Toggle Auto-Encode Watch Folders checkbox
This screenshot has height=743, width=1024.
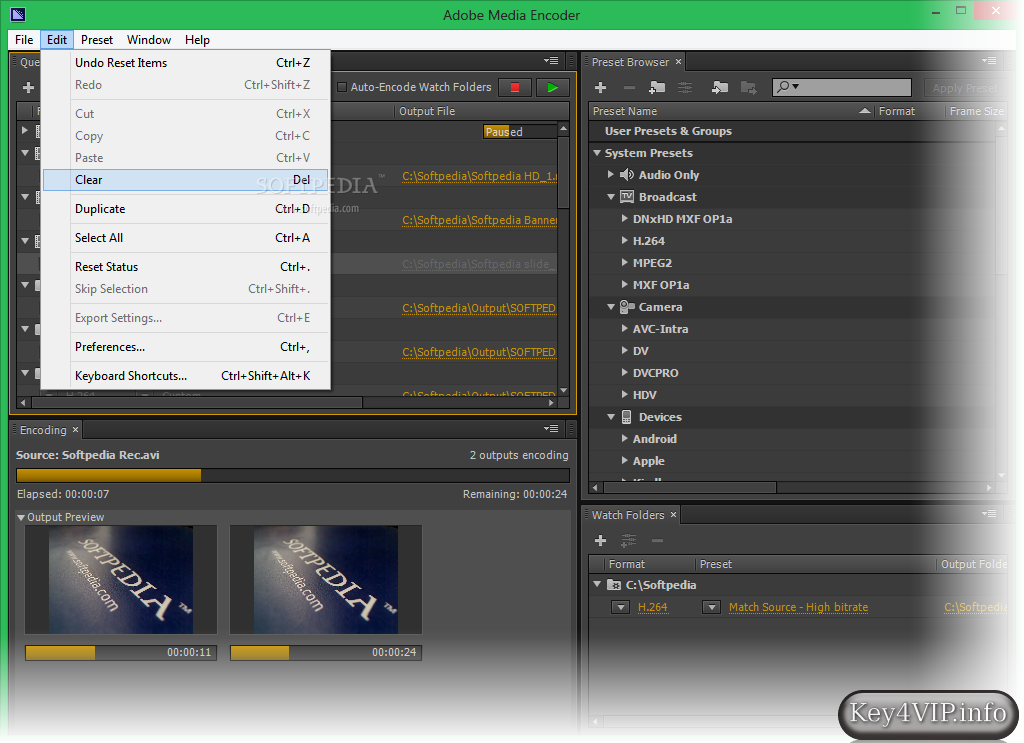(x=342, y=87)
